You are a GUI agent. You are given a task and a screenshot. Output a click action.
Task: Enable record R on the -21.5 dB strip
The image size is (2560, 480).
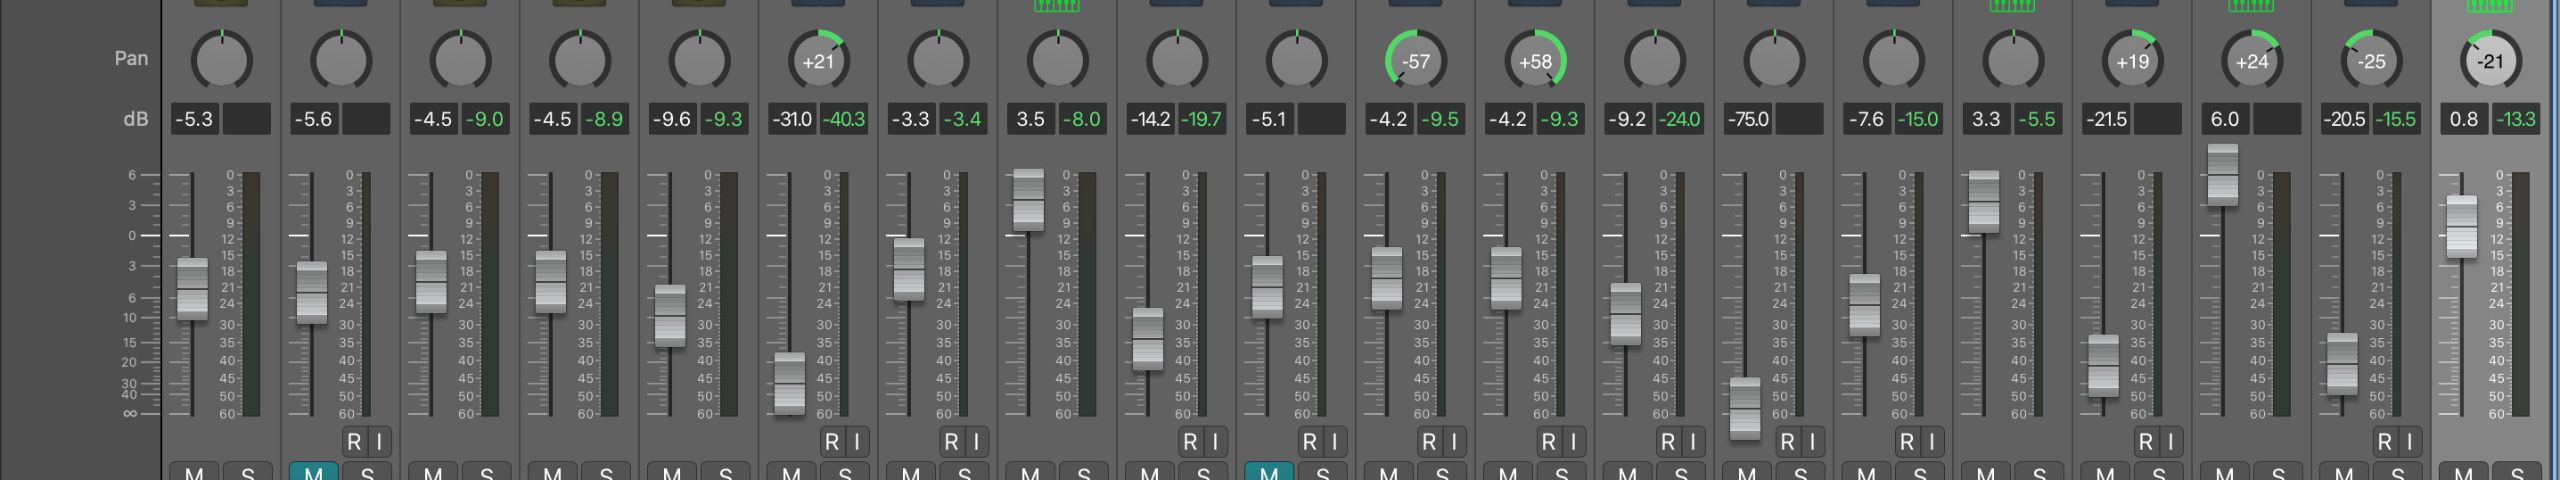[x=2146, y=441]
